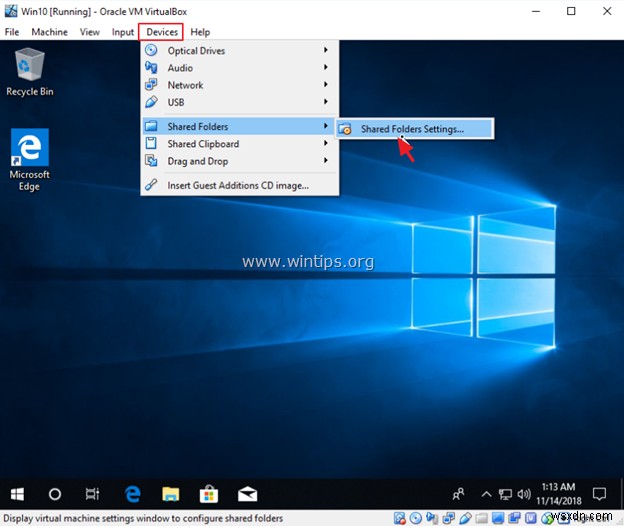Open Mail app from taskbar

(x=247, y=494)
